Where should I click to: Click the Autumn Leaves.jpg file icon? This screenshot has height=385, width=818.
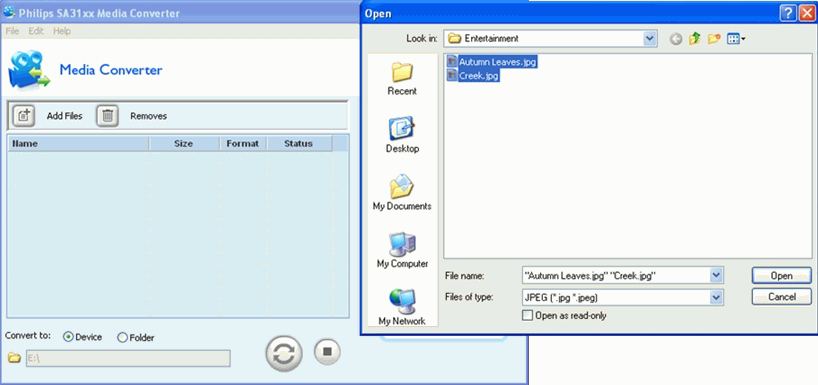(452, 62)
